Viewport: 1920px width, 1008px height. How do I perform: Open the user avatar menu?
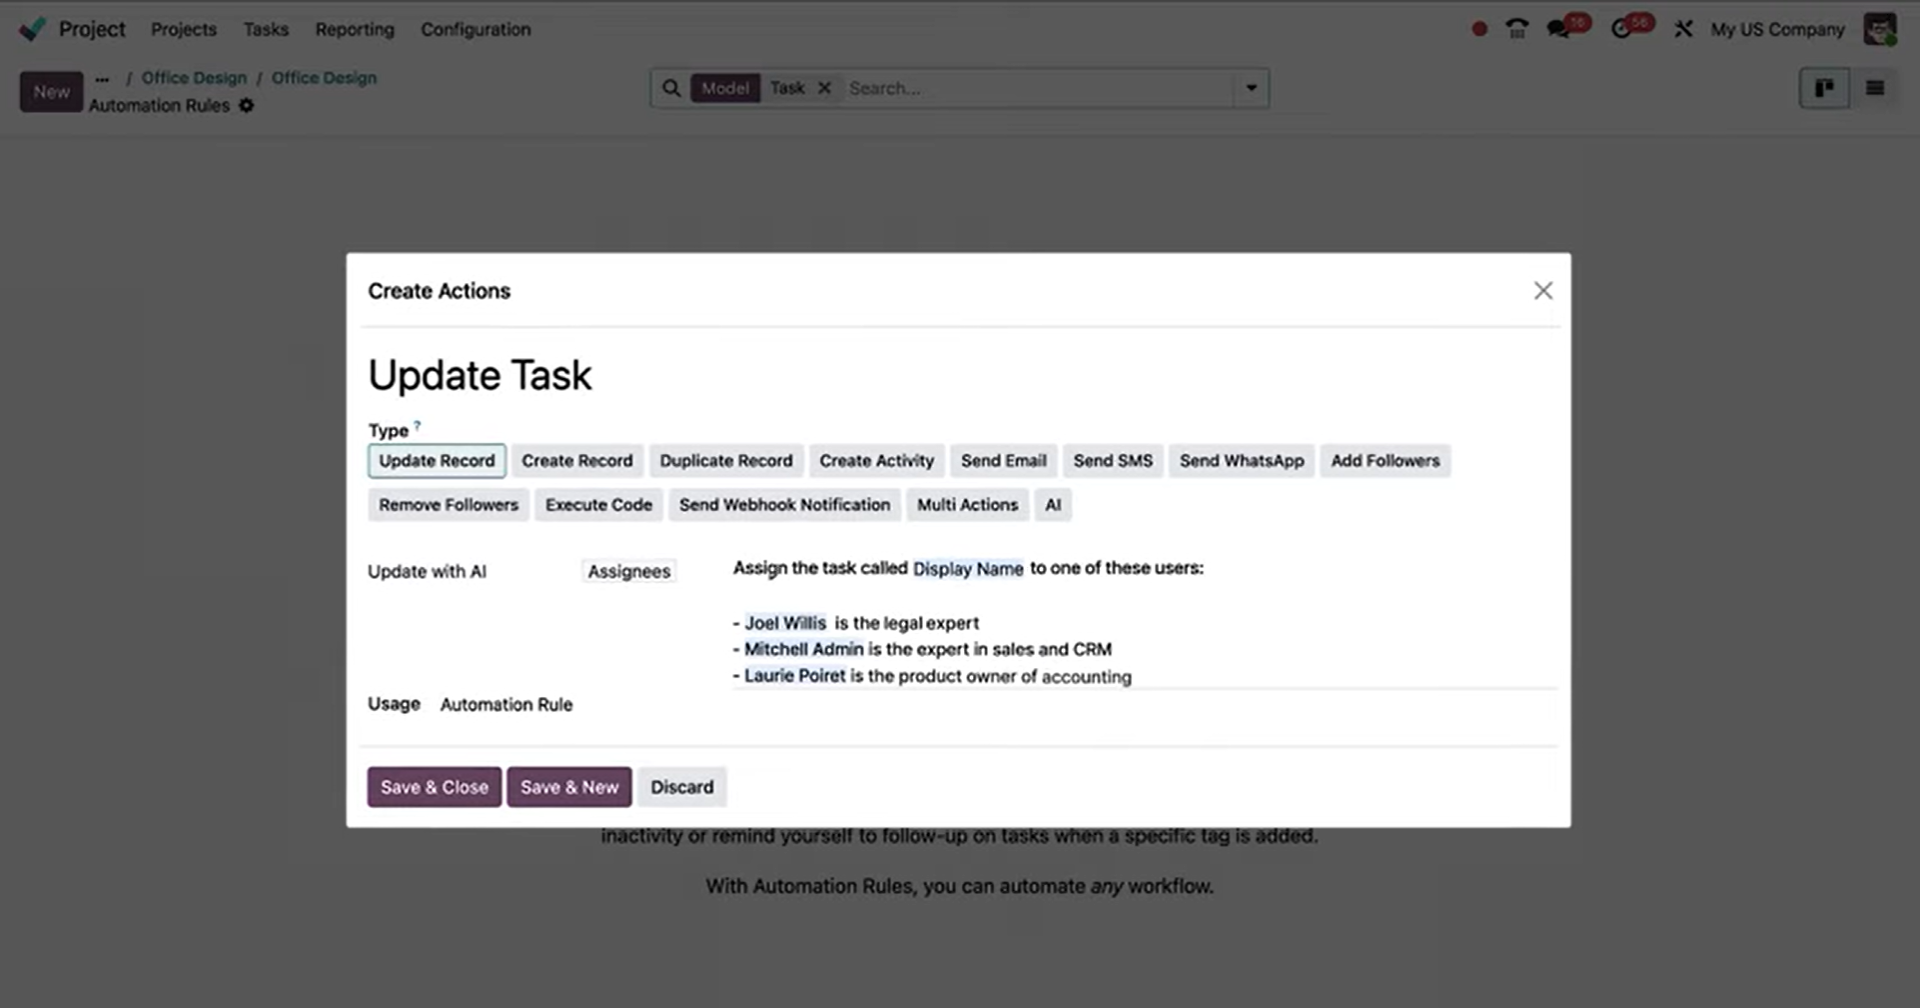tap(1880, 29)
